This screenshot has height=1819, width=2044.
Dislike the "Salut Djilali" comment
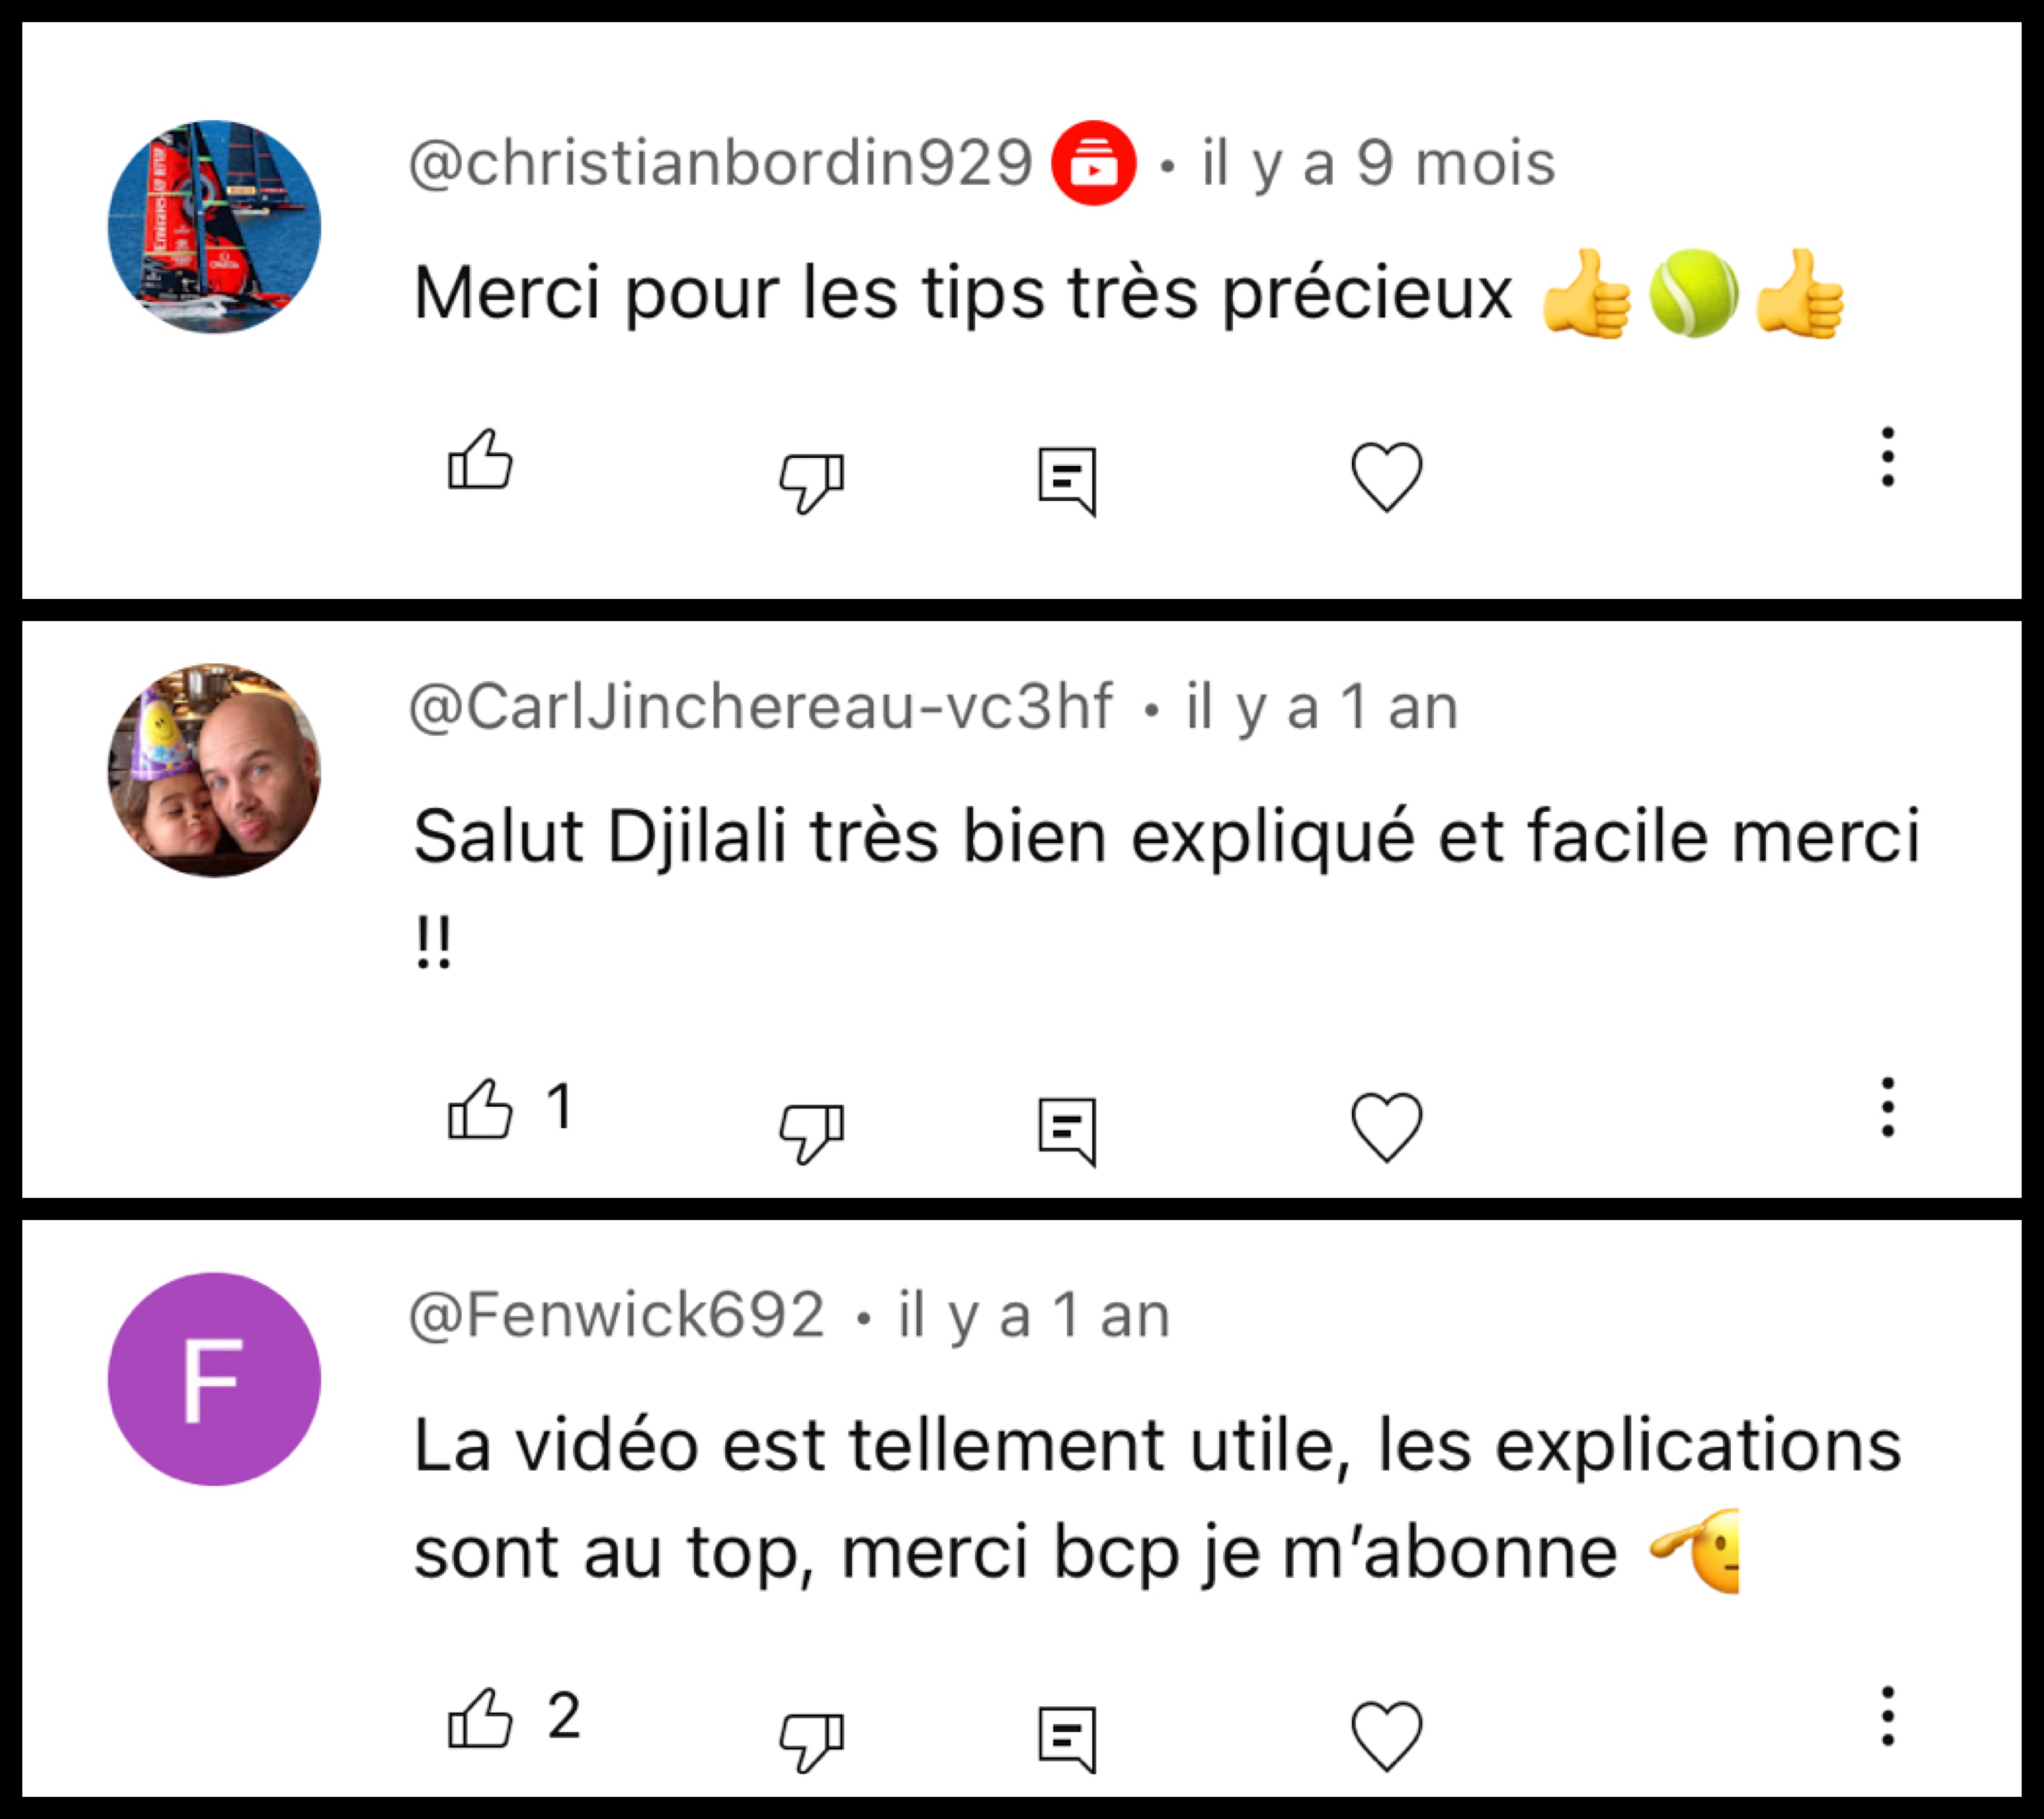(x=811, y=1132)
